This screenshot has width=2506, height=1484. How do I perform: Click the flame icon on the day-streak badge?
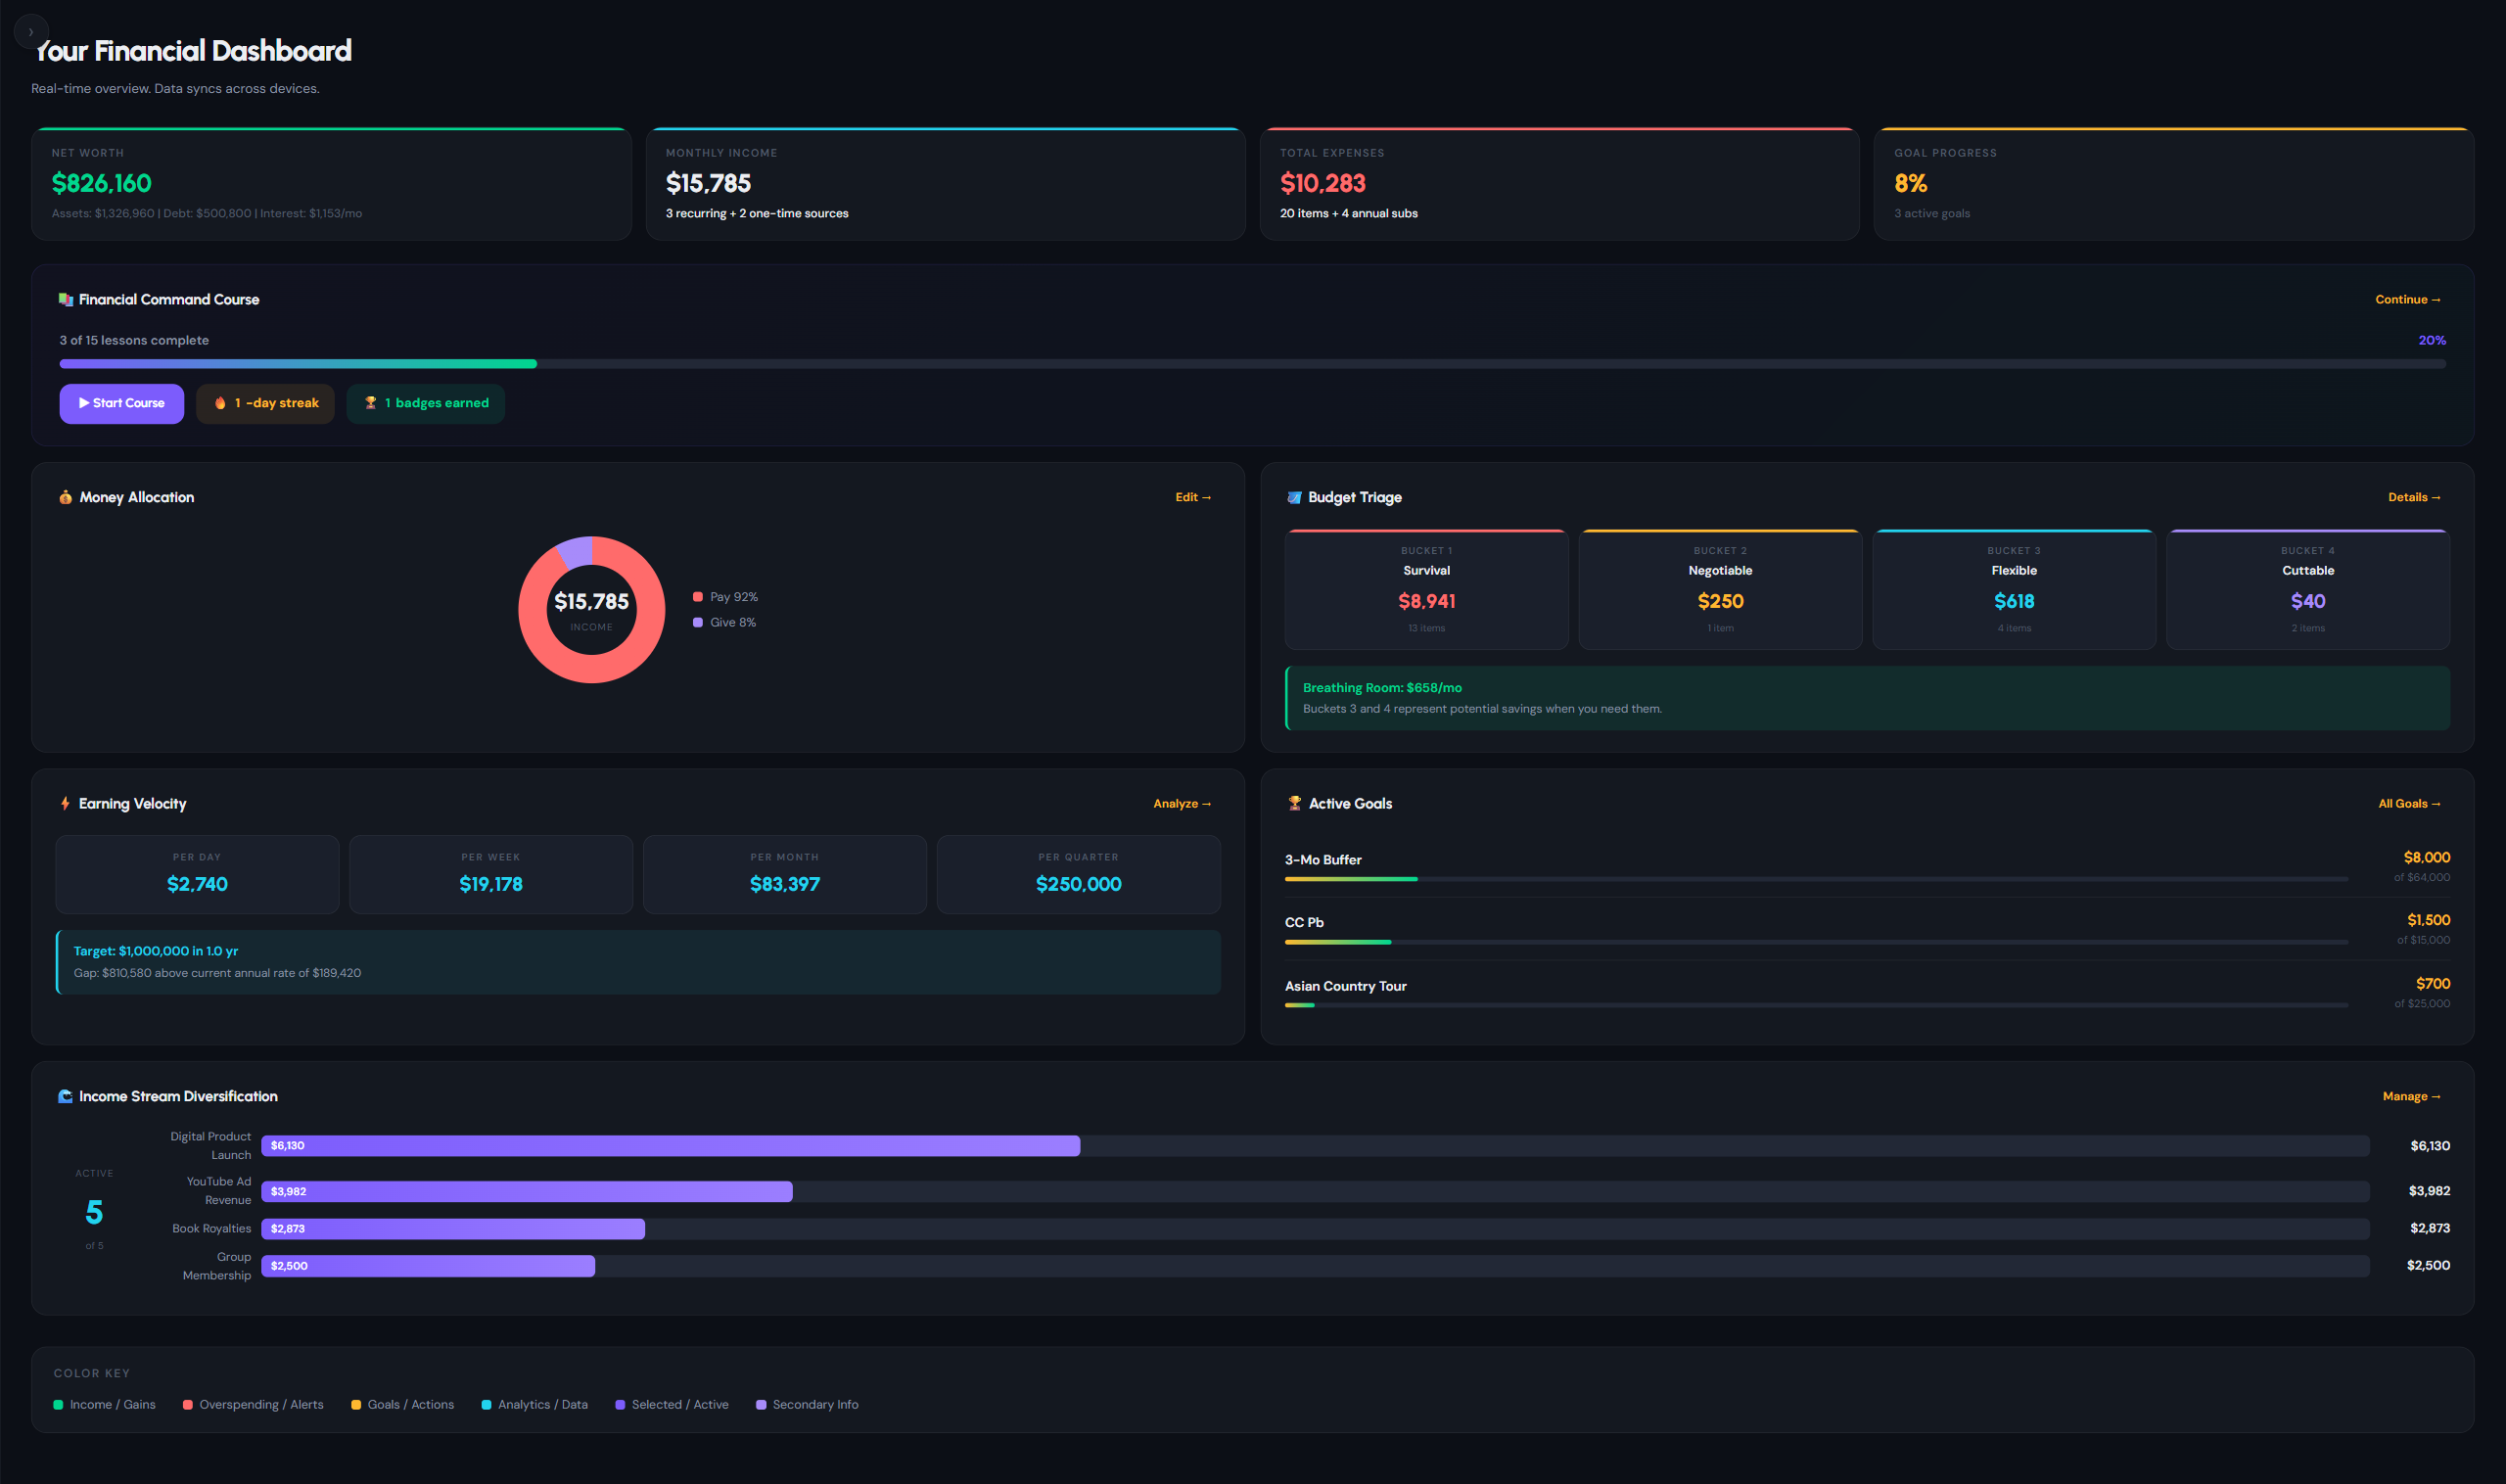click(x=220, y=403)
